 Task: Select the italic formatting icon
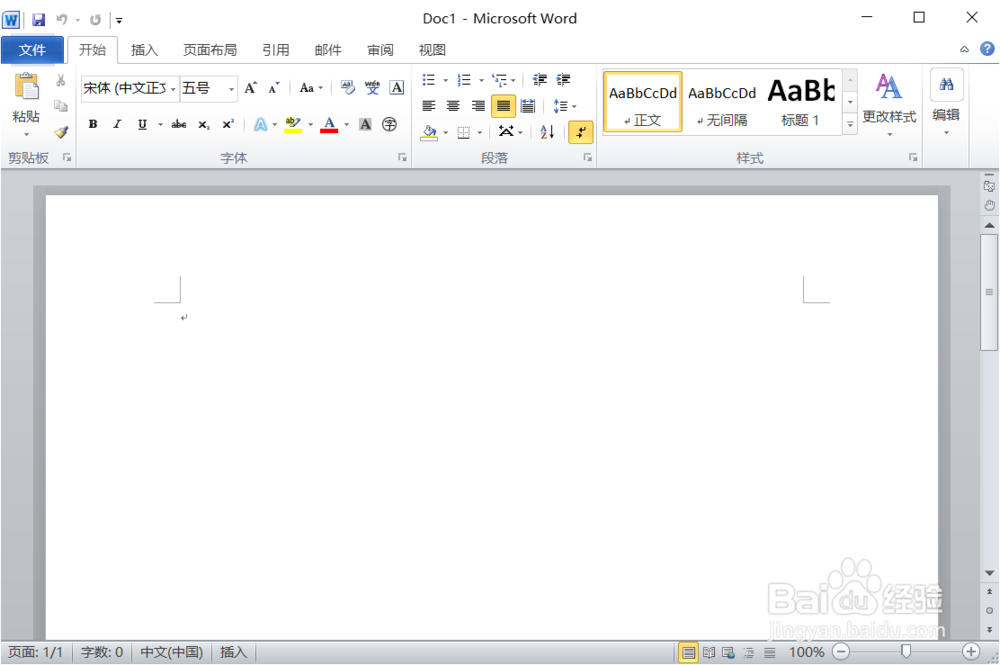tap(117, 124)
